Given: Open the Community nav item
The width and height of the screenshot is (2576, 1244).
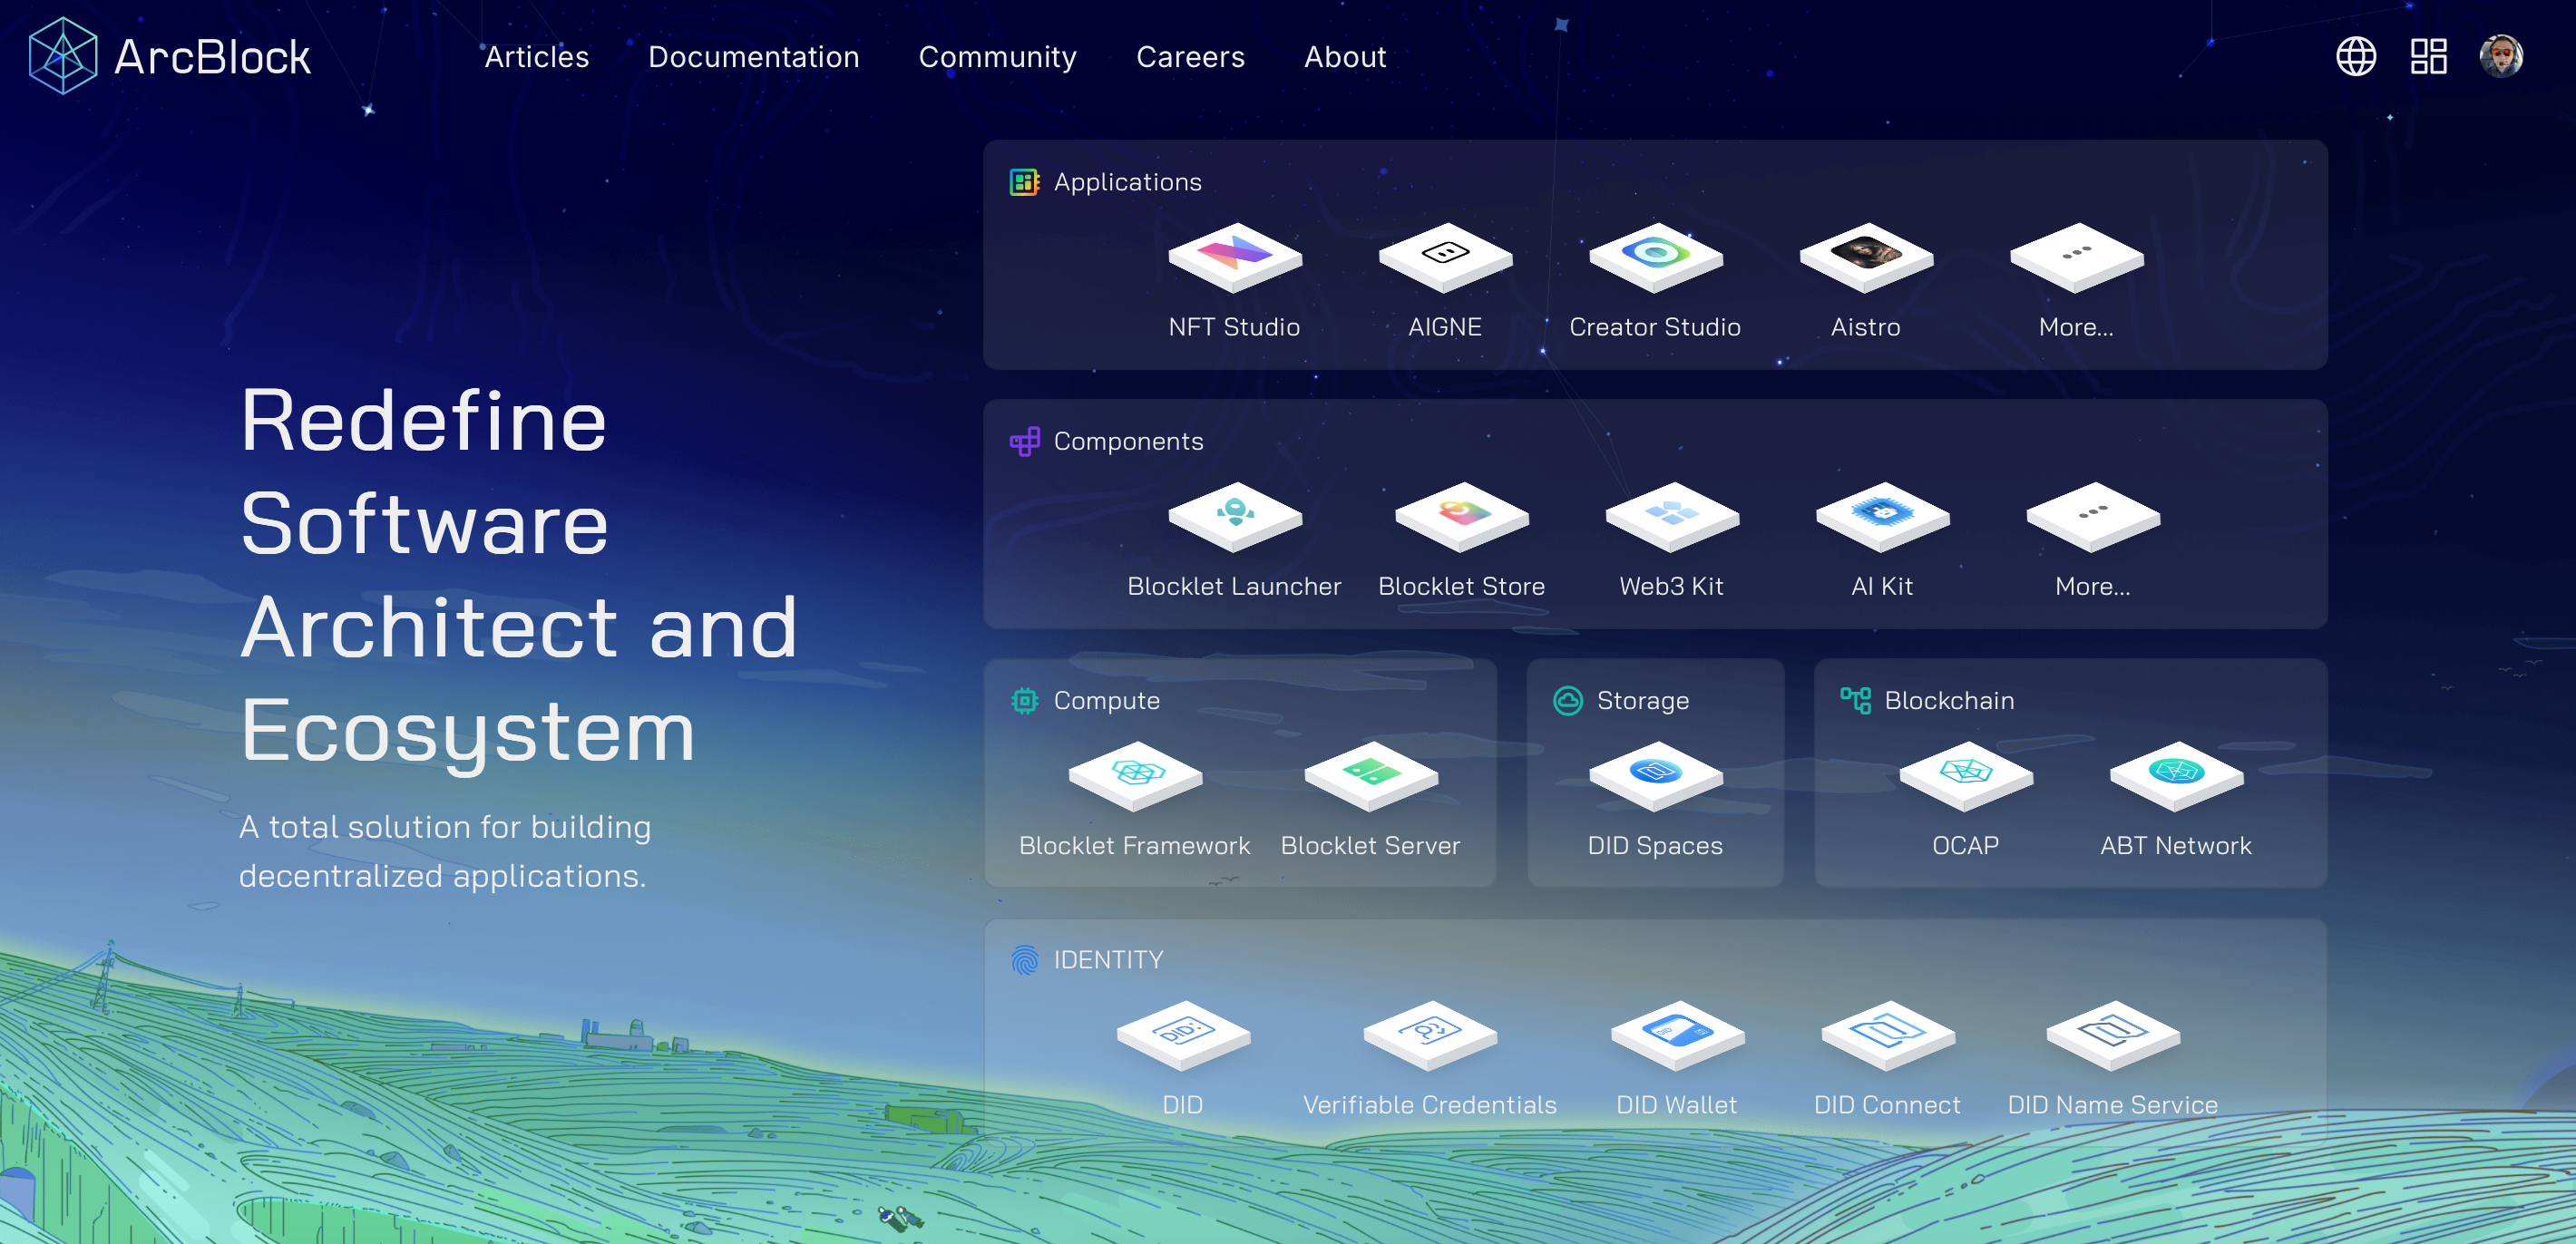Looking at the screenshot, I should (x=997, y=57).
